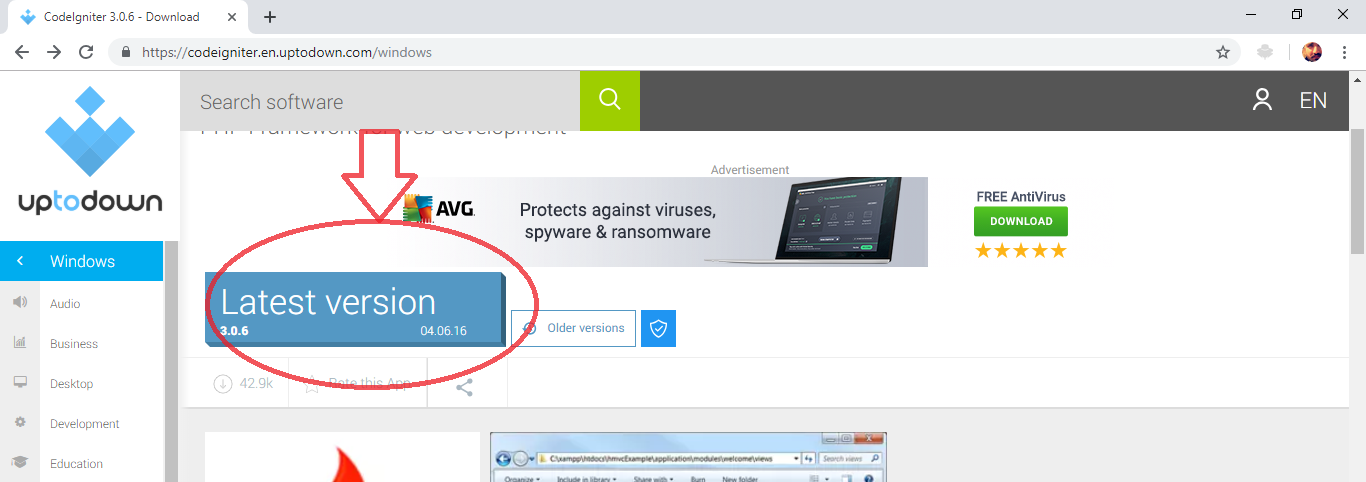
Task: Open the Business category
Action: (74, 344)
